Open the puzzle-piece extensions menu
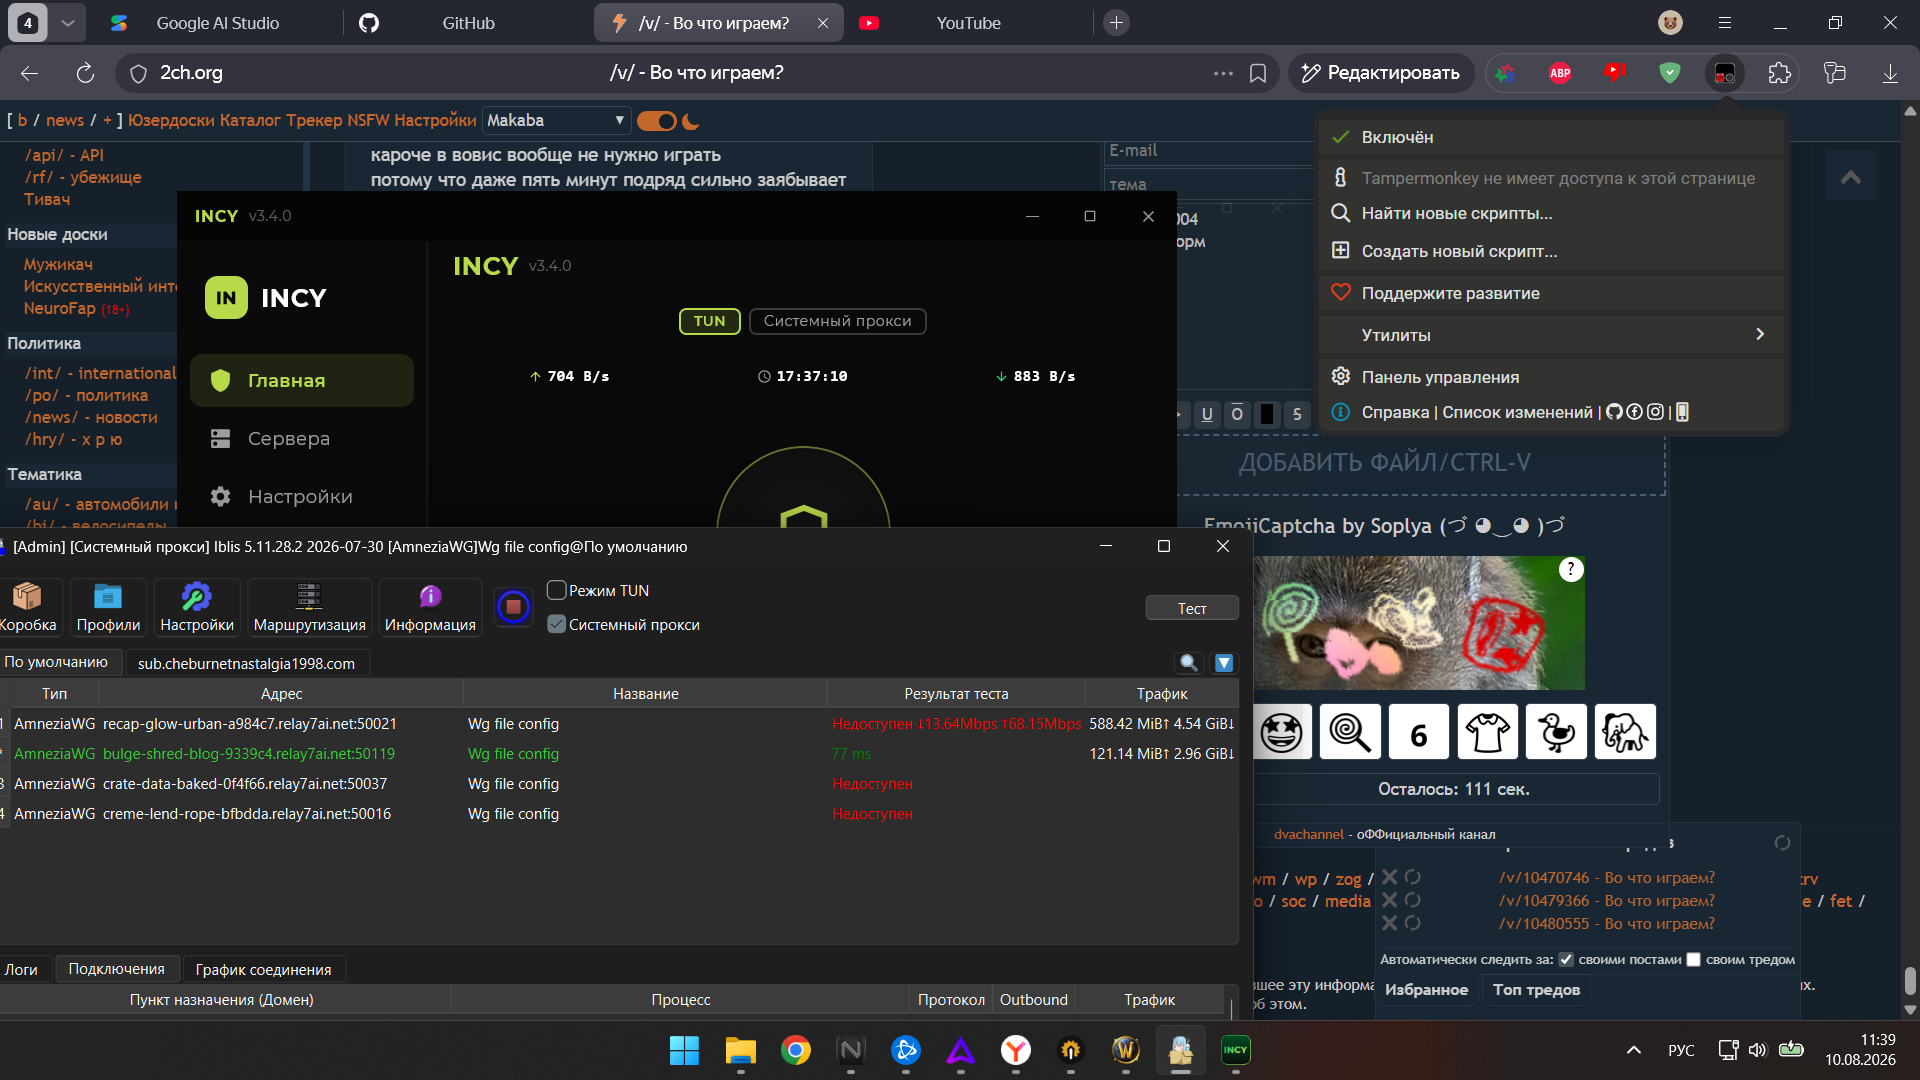1920x1080 pixels. pos(1780,73)
